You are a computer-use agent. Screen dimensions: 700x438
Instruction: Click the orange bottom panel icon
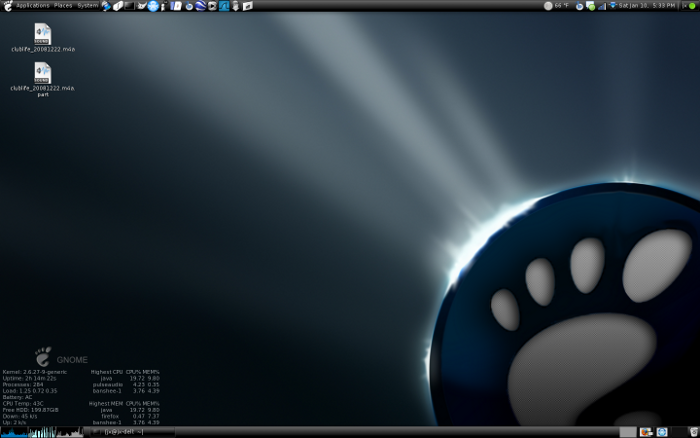pos(646,432)
